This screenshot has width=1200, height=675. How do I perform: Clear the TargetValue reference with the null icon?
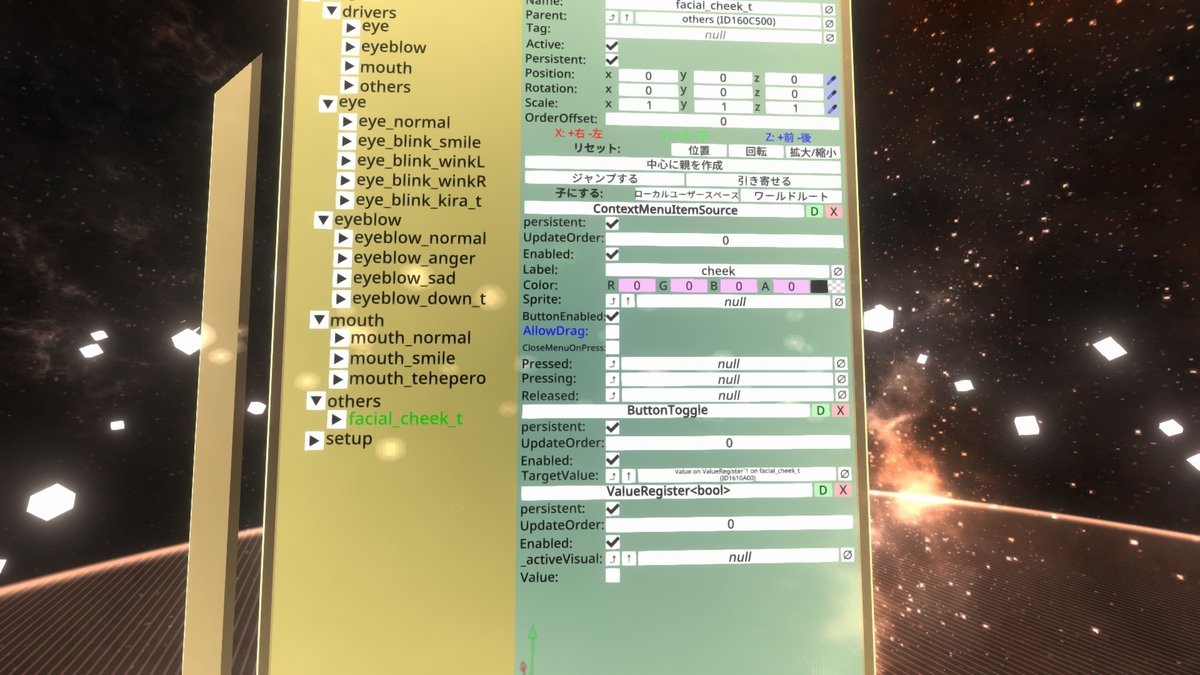844,474
